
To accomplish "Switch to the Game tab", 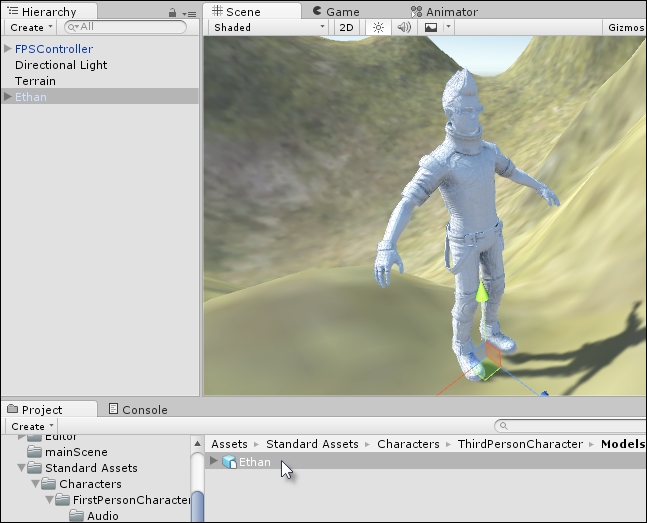I will (336, 12).
